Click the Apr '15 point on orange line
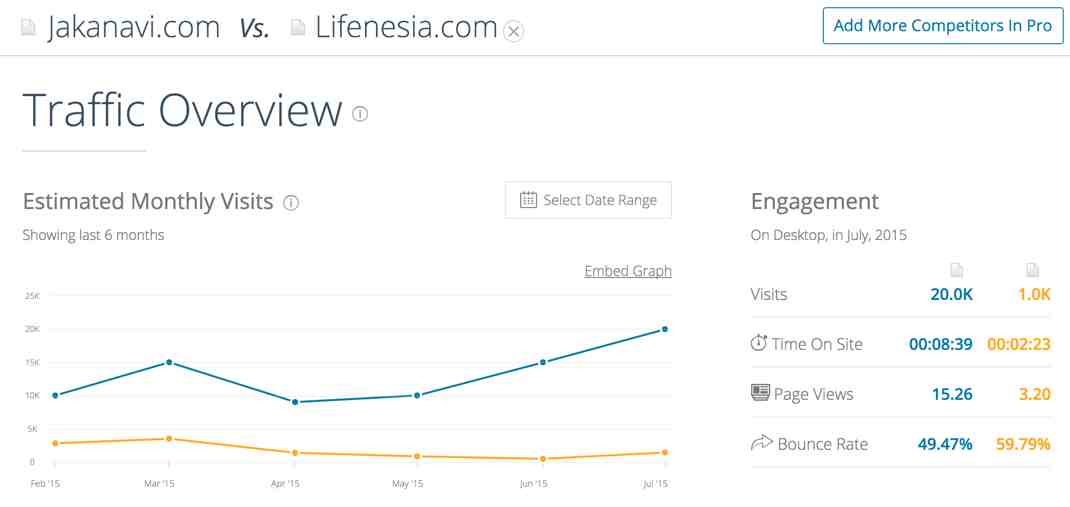1070x507 pixels. [295, 453]
